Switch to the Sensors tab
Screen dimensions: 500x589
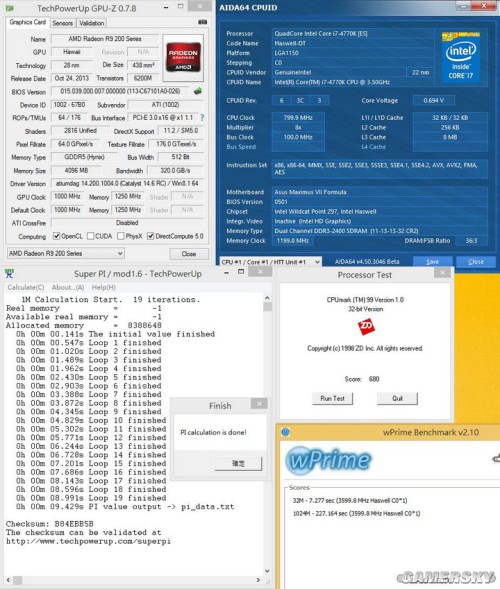pos(62,23)
